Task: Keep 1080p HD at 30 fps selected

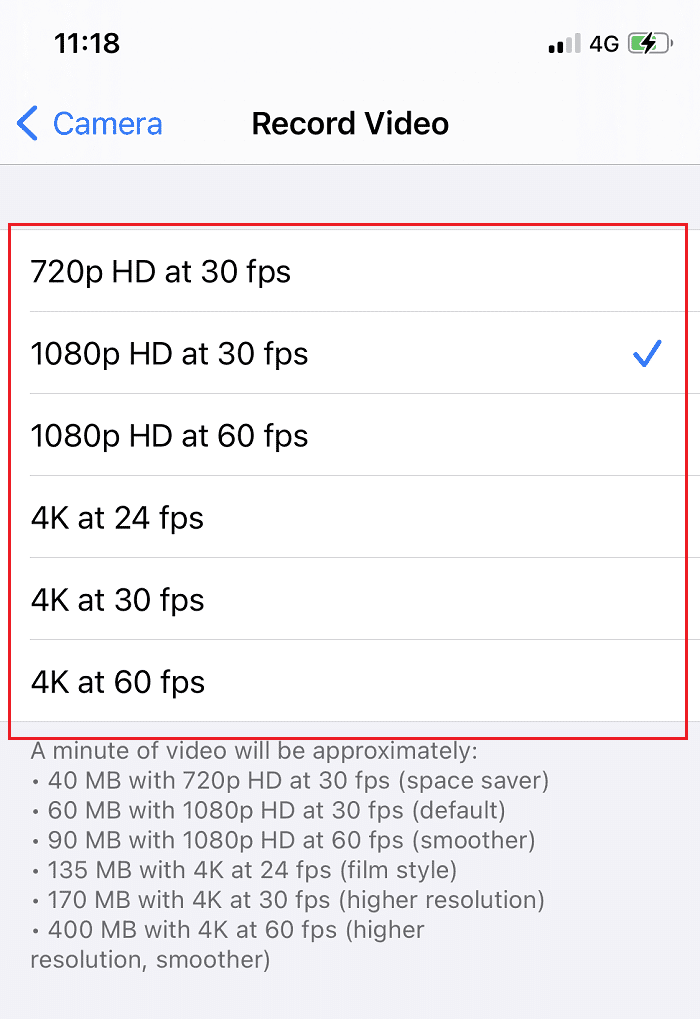Action: pyautogui.click(x=170, y=353)
